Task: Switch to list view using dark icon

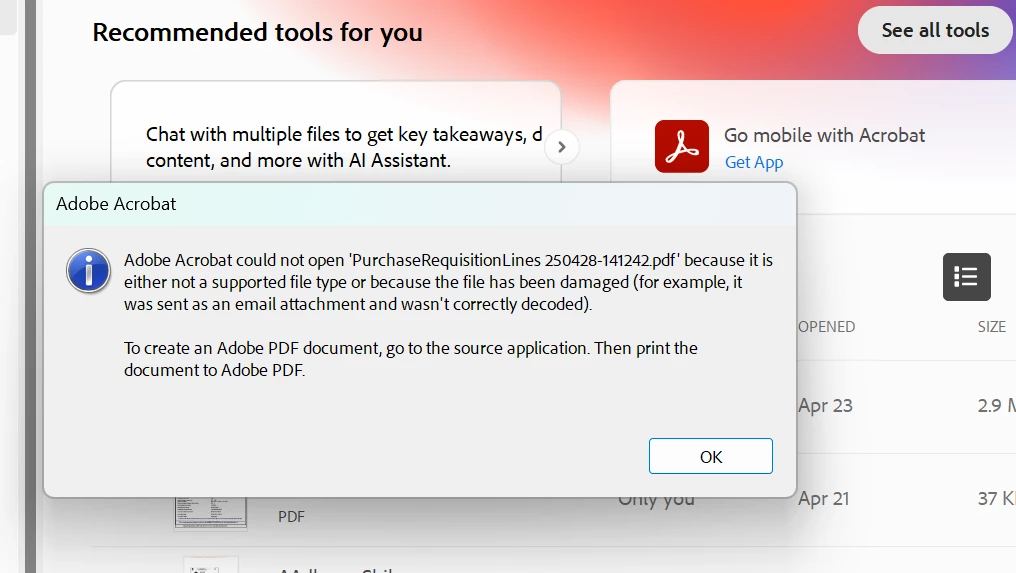Action: point(966,277)
